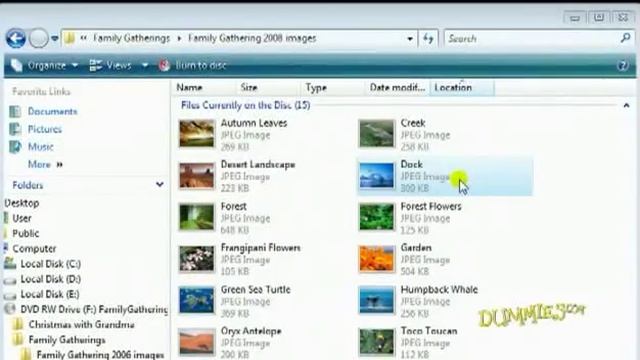This screenshot has height=360, width=640.
Task: Click Burn to disc
Action: click(x=193, y=65)
